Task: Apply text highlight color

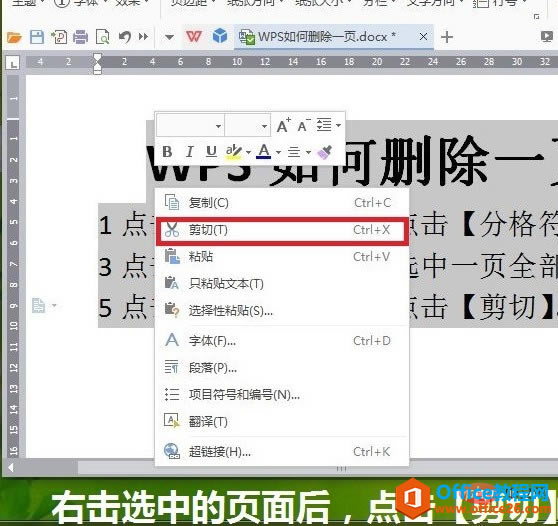Action: pyautogui.click(x=234, y=152)
